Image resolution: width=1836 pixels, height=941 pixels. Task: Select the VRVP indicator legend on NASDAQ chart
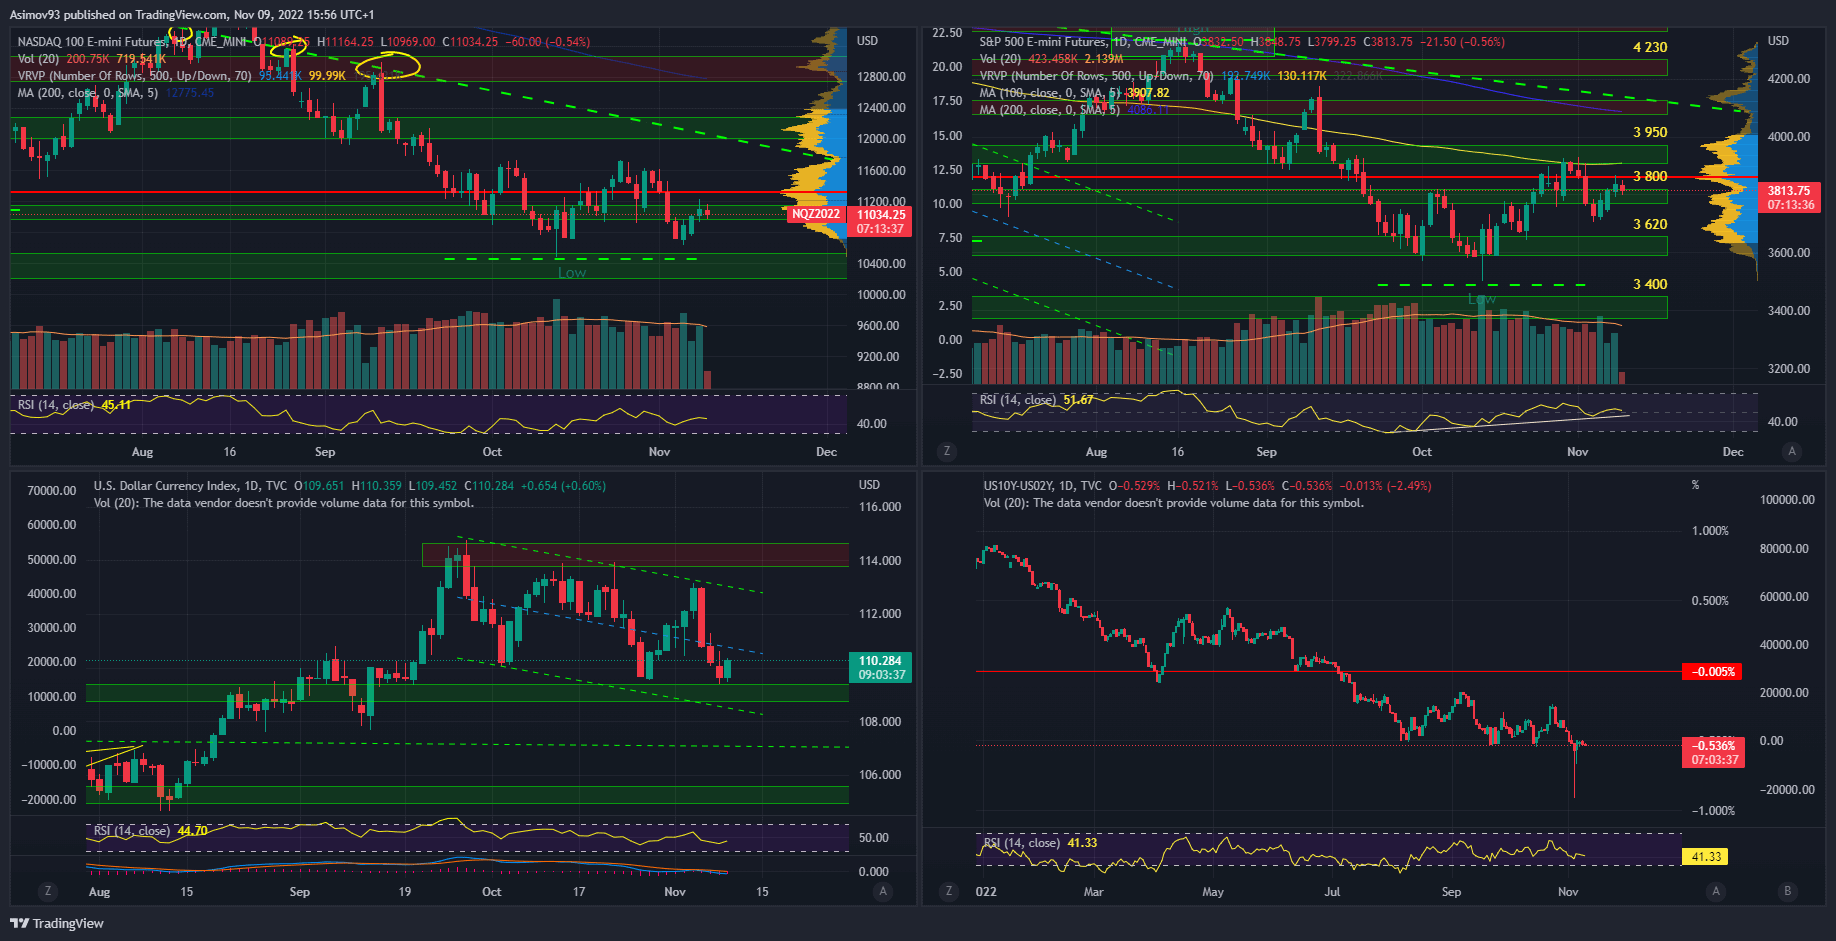pyautogui.click(x=134, y=76)
